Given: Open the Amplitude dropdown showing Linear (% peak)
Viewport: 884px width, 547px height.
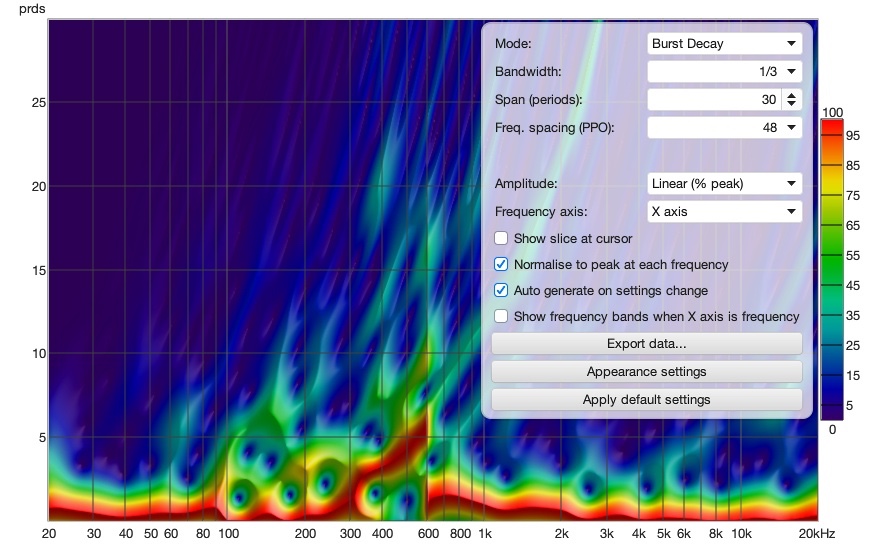Looking at the screenshot, I should (x=724, y=183).
